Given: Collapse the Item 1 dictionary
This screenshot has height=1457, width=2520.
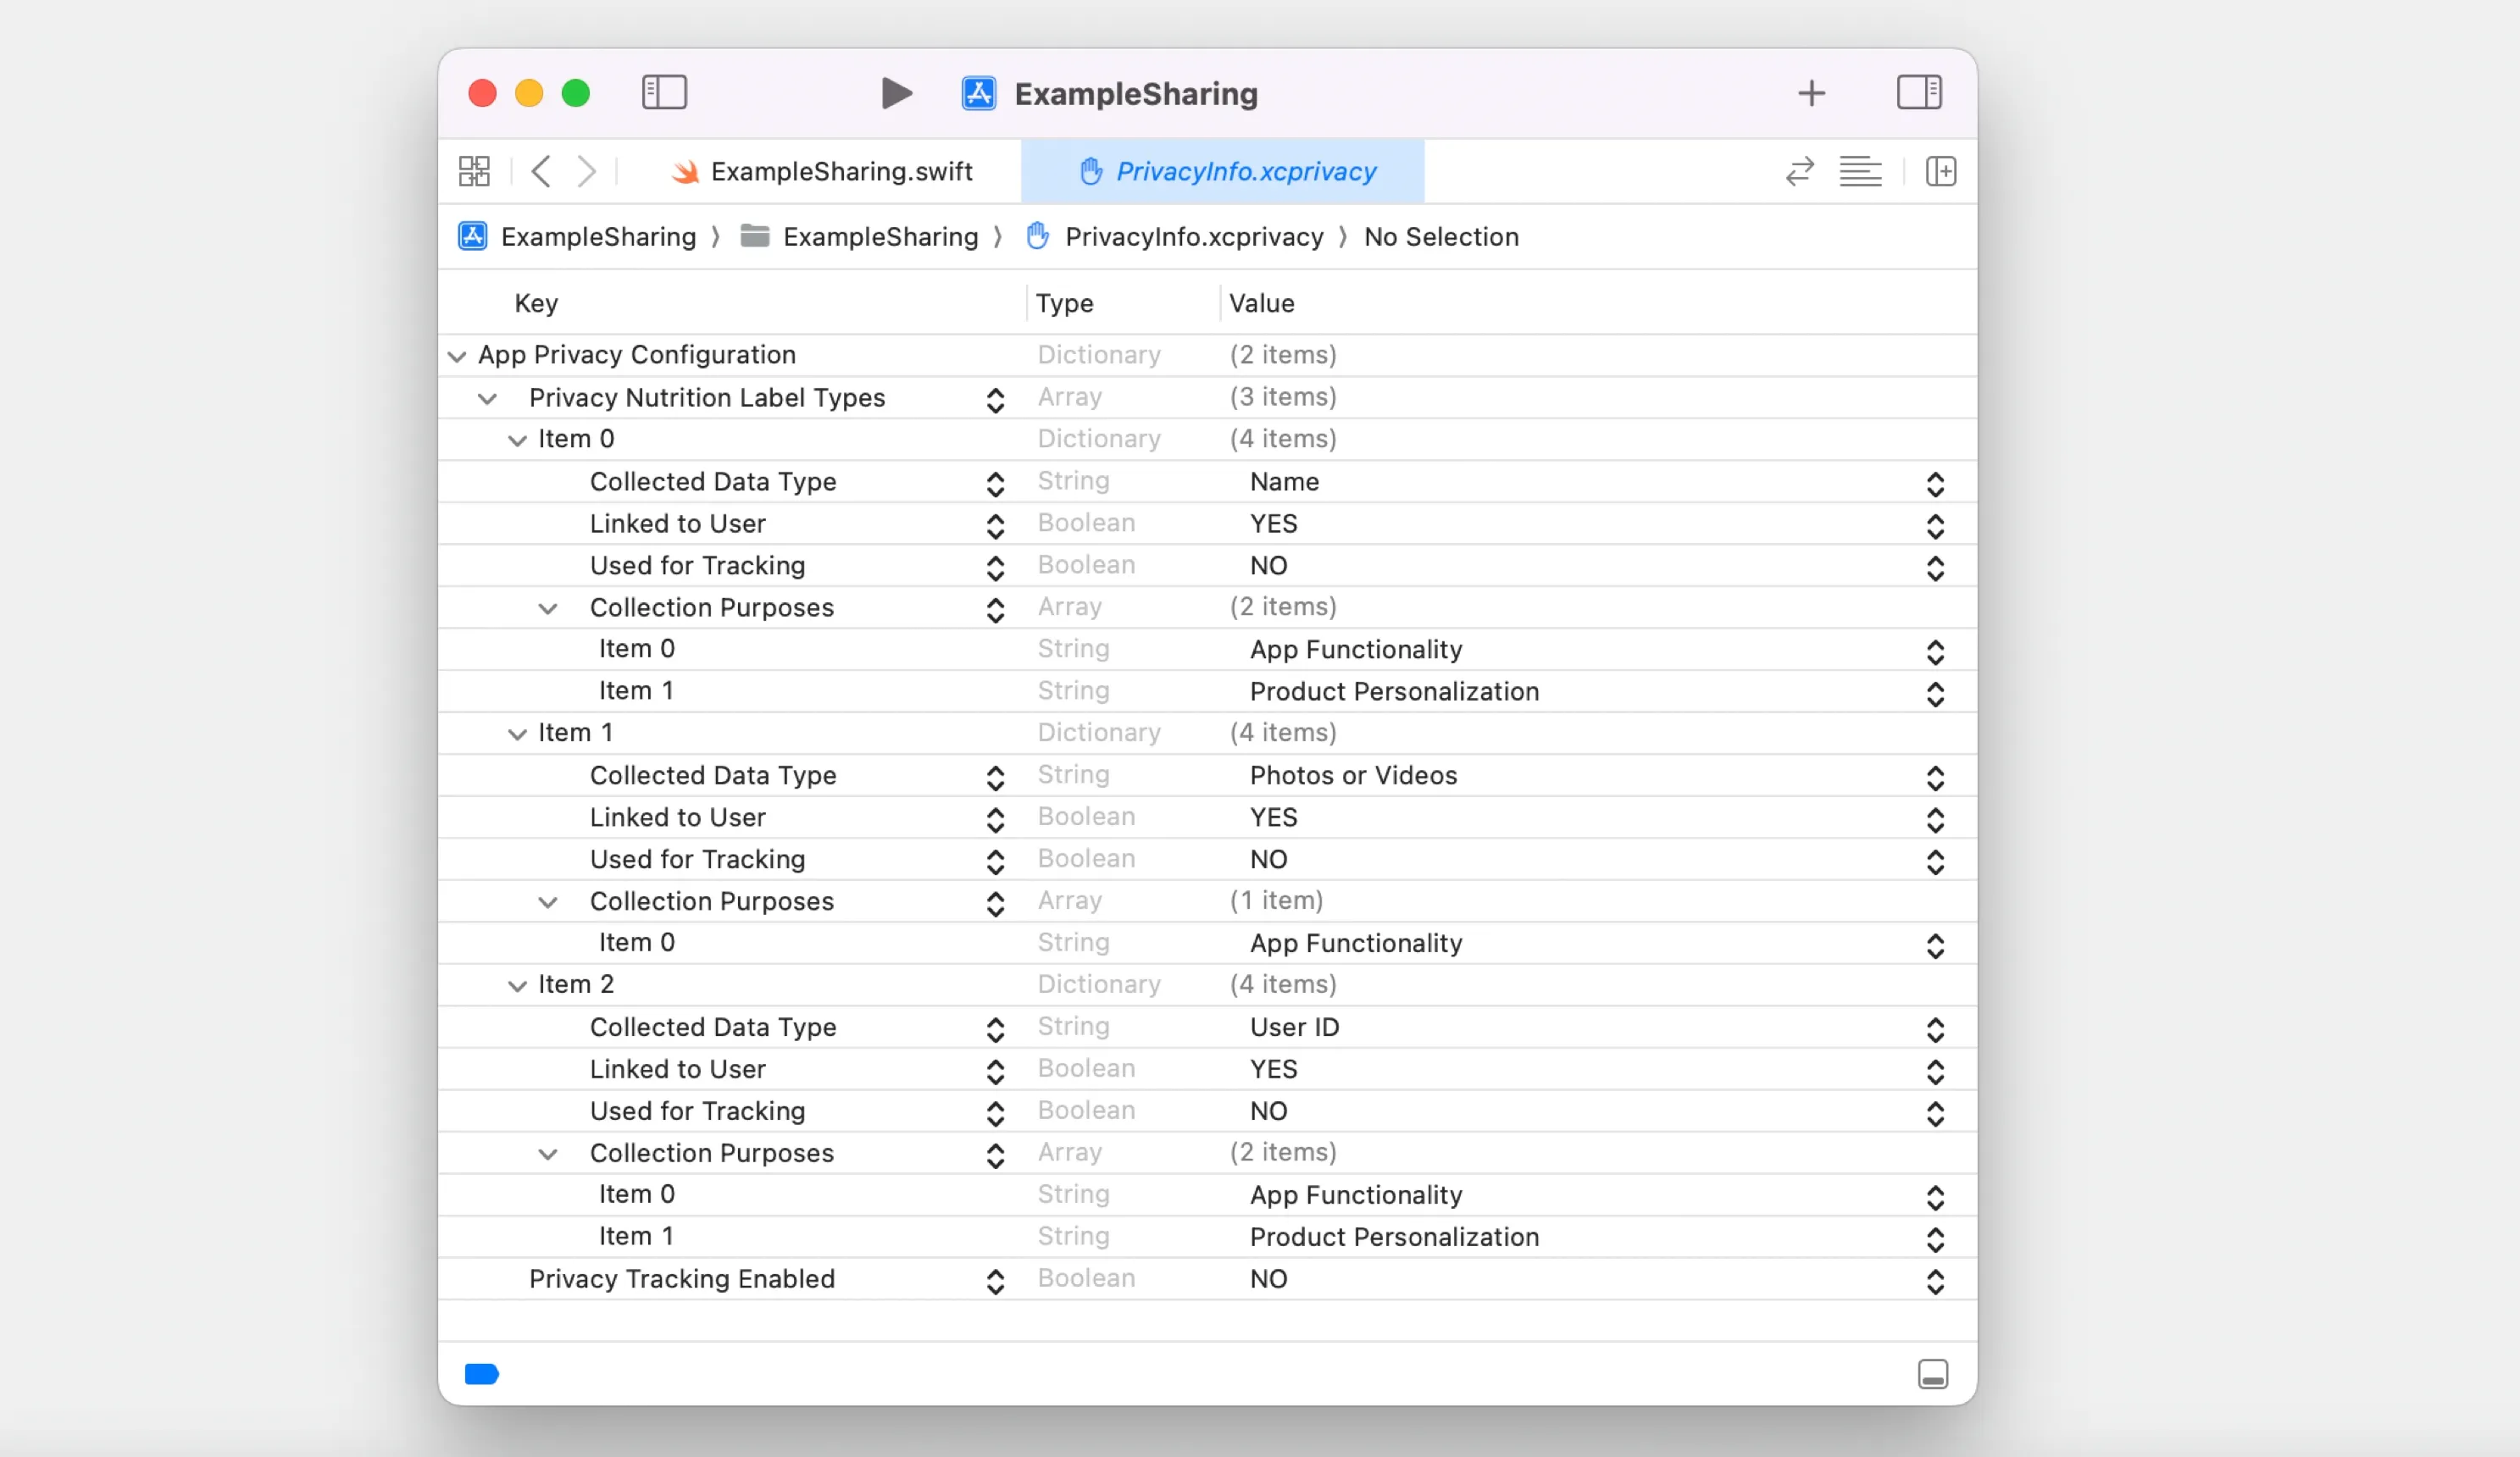Looking at the screenshot, I should 517,734.
